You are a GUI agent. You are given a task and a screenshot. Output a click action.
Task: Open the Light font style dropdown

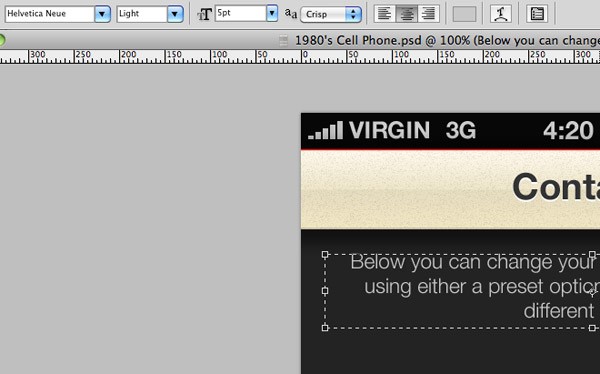[175, 14]
